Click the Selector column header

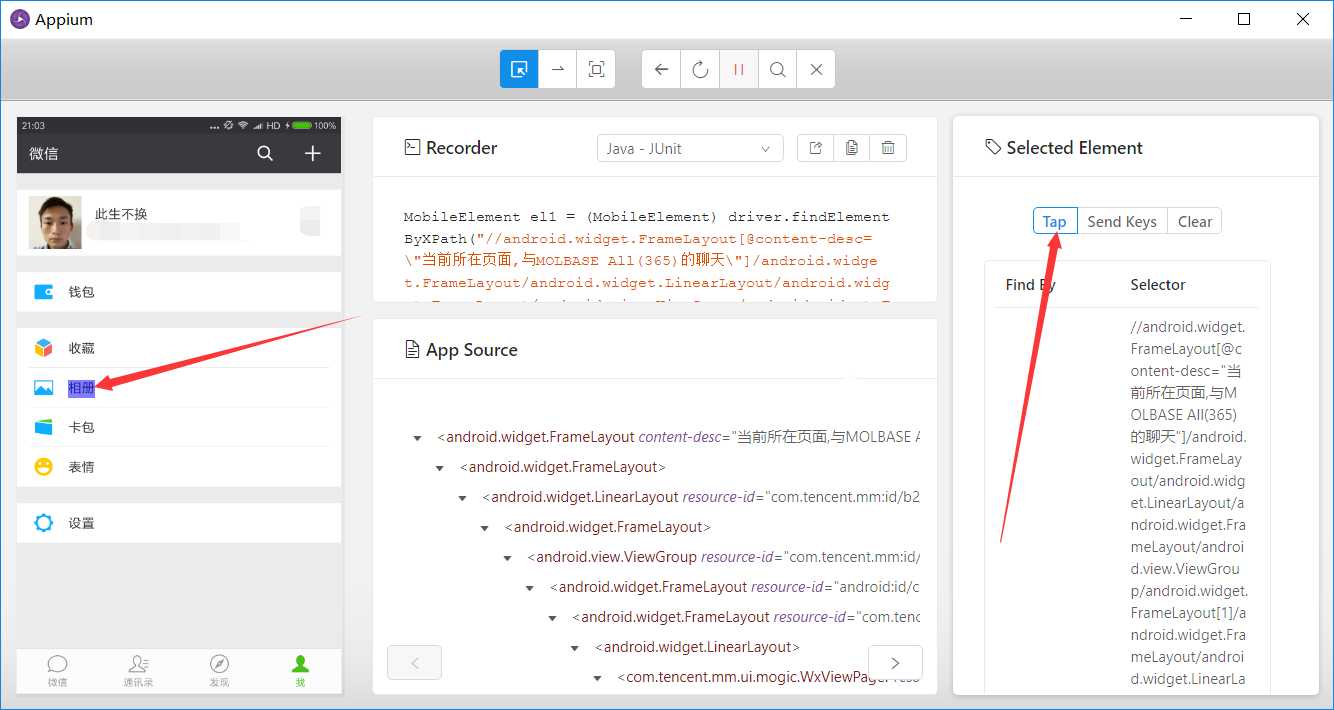[1158, 285]
